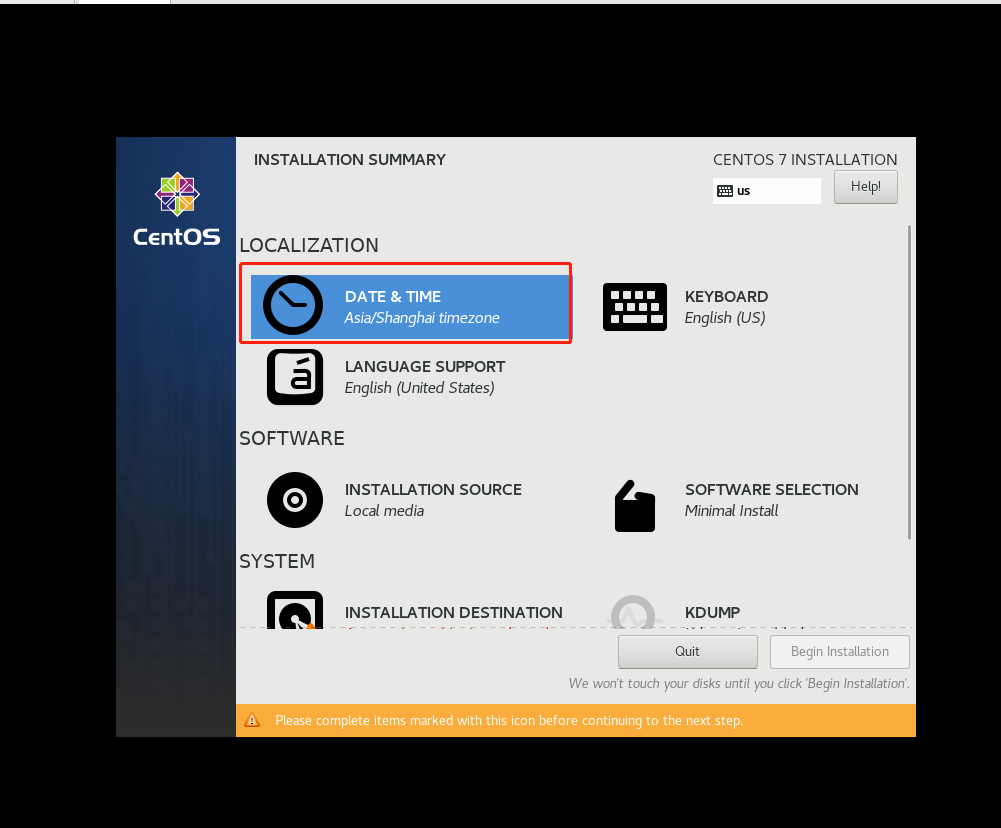Open the Software Selection package icon
This screenshot has height=828, width=1001.
635,506
